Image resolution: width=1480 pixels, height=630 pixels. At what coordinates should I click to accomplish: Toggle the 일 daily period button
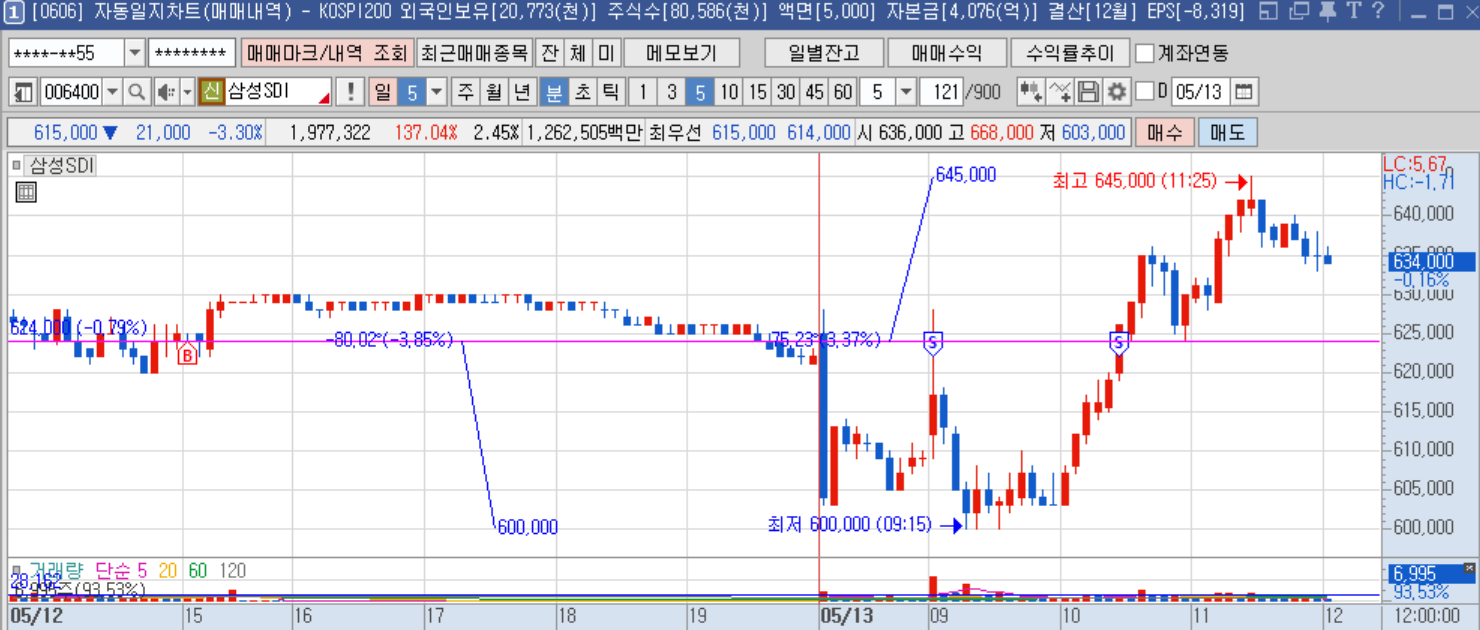tap(382, 93)
